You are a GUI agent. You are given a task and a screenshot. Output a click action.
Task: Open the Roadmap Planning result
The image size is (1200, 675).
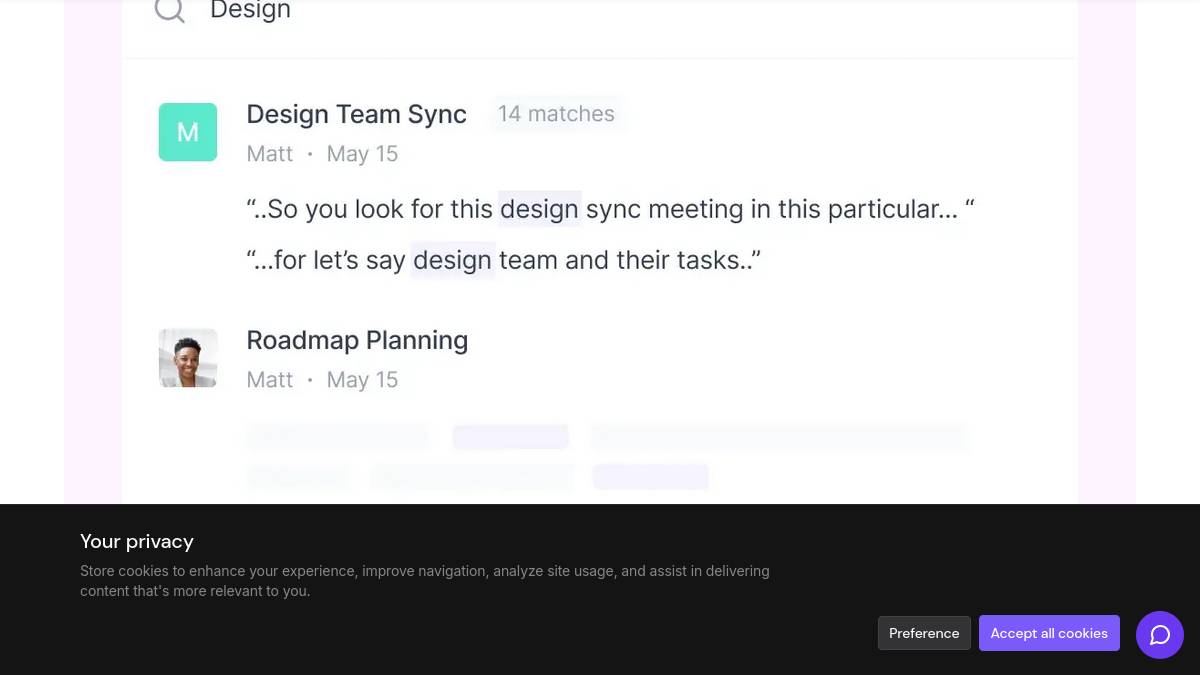tap(357, 340)
